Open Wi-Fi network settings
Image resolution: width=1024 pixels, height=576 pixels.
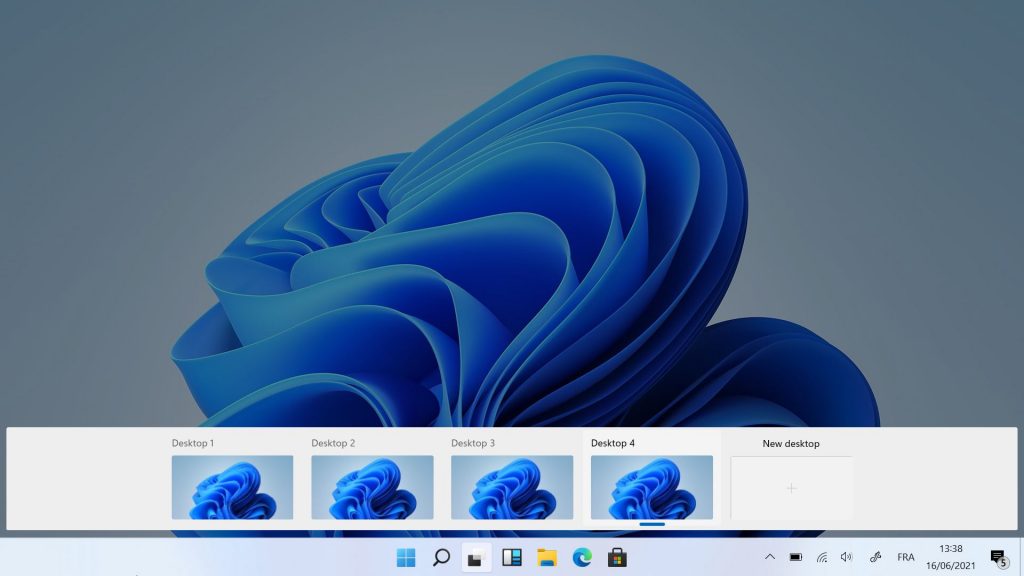click(x=823, y=558)
